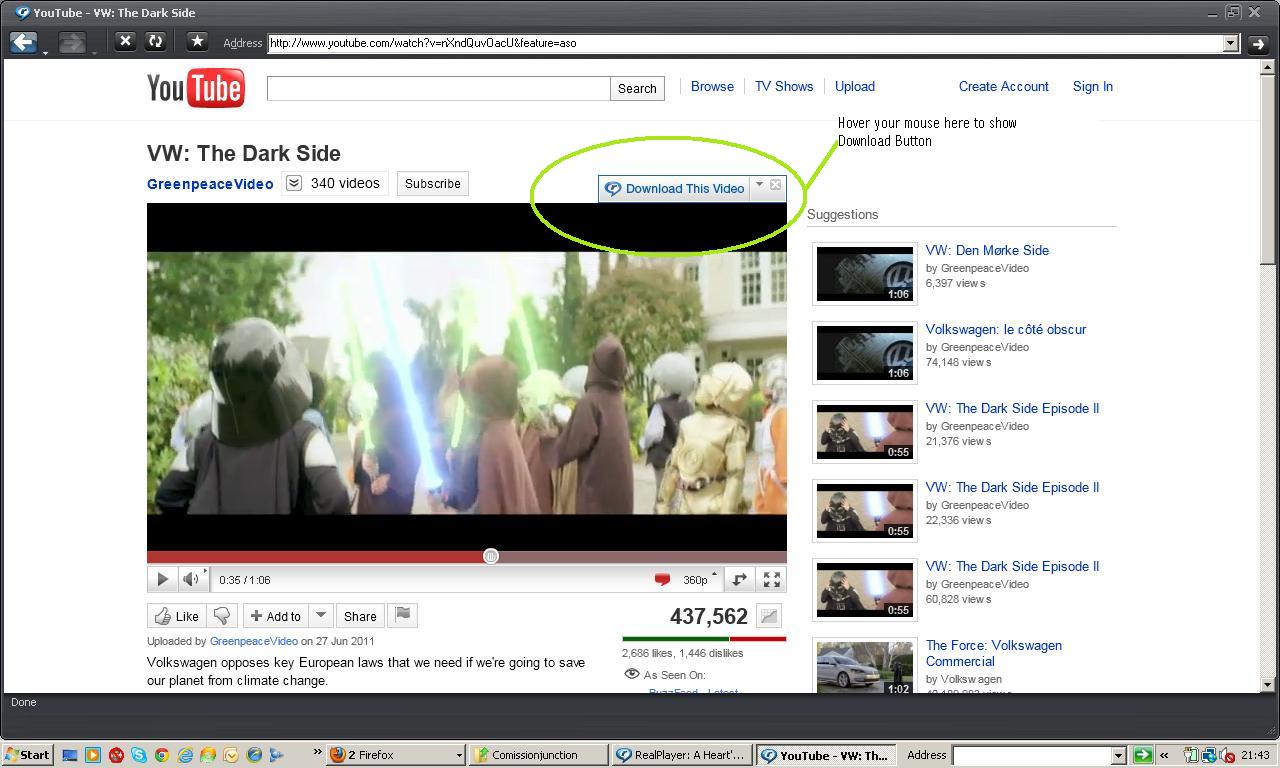
Task: Toggle Like on the video
Action: [176, 616]
